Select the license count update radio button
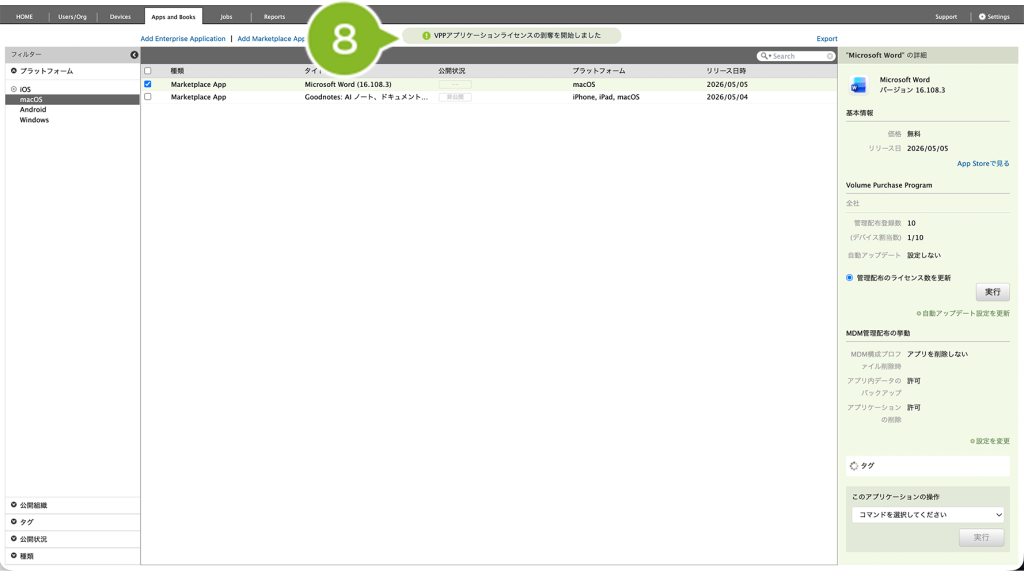 pos(850,278)
